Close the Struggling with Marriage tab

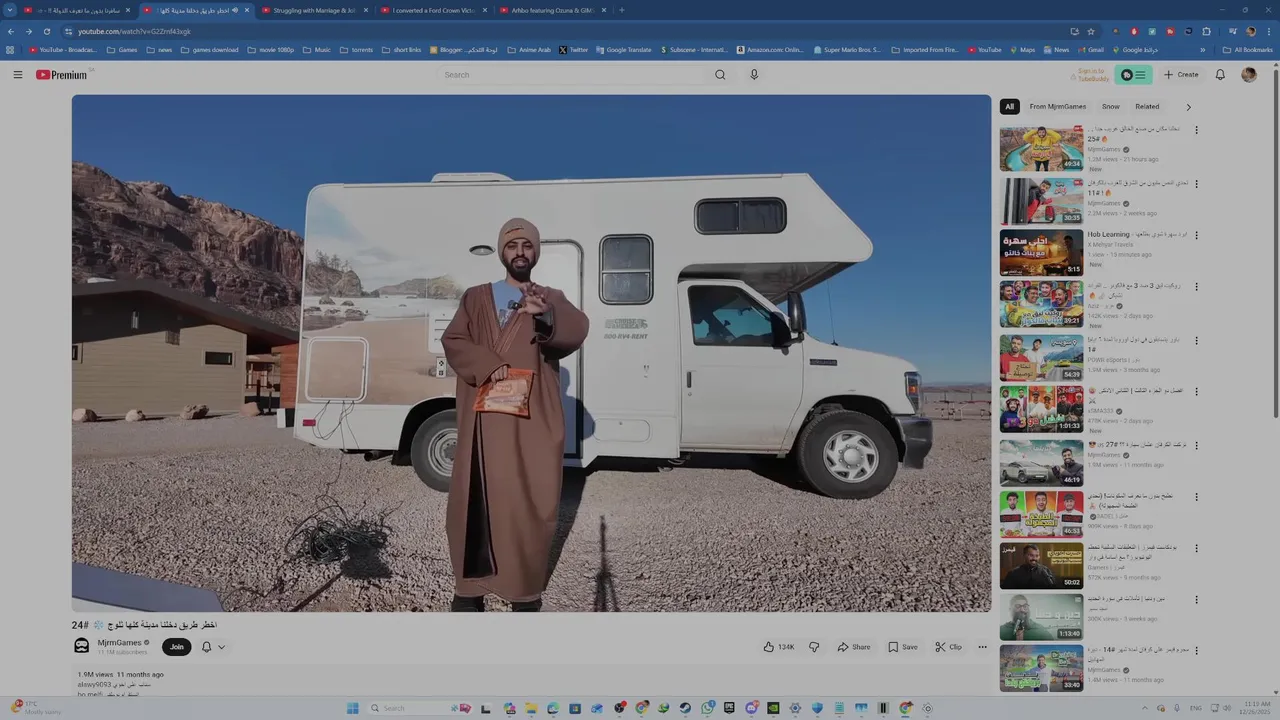pos(366,10)
